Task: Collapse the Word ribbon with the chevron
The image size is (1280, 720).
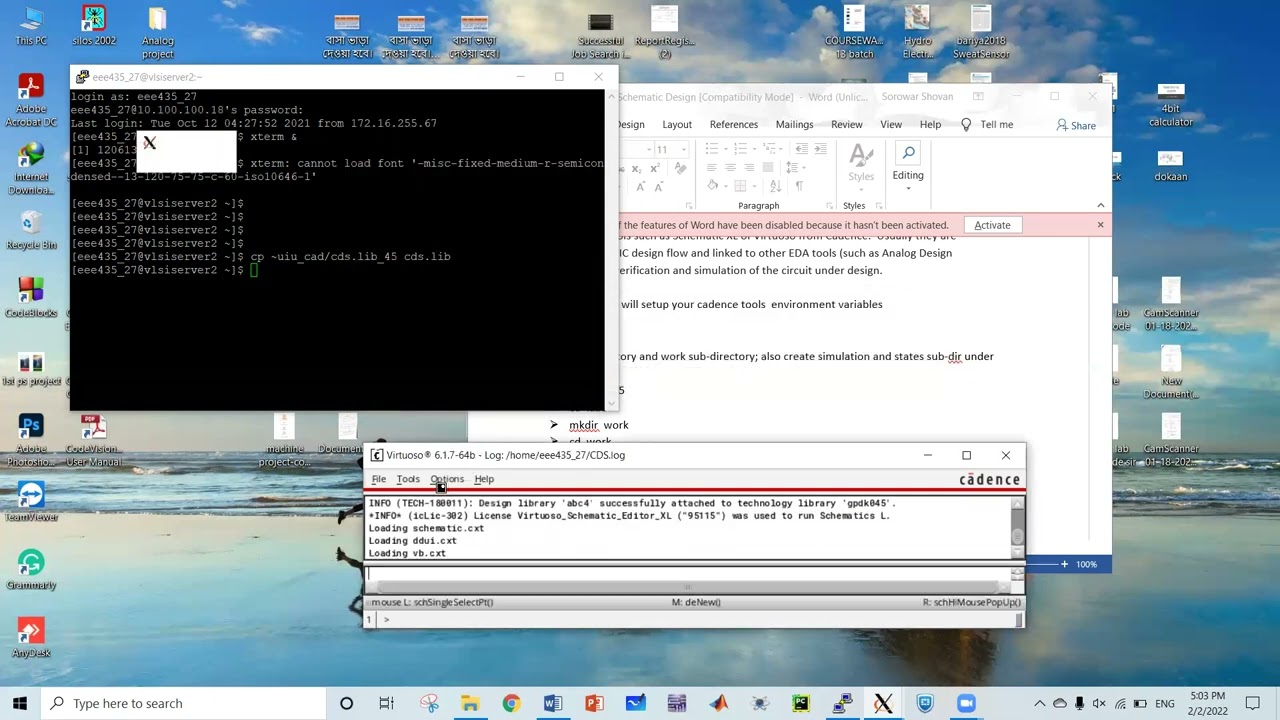Action: pos(1101,206)
